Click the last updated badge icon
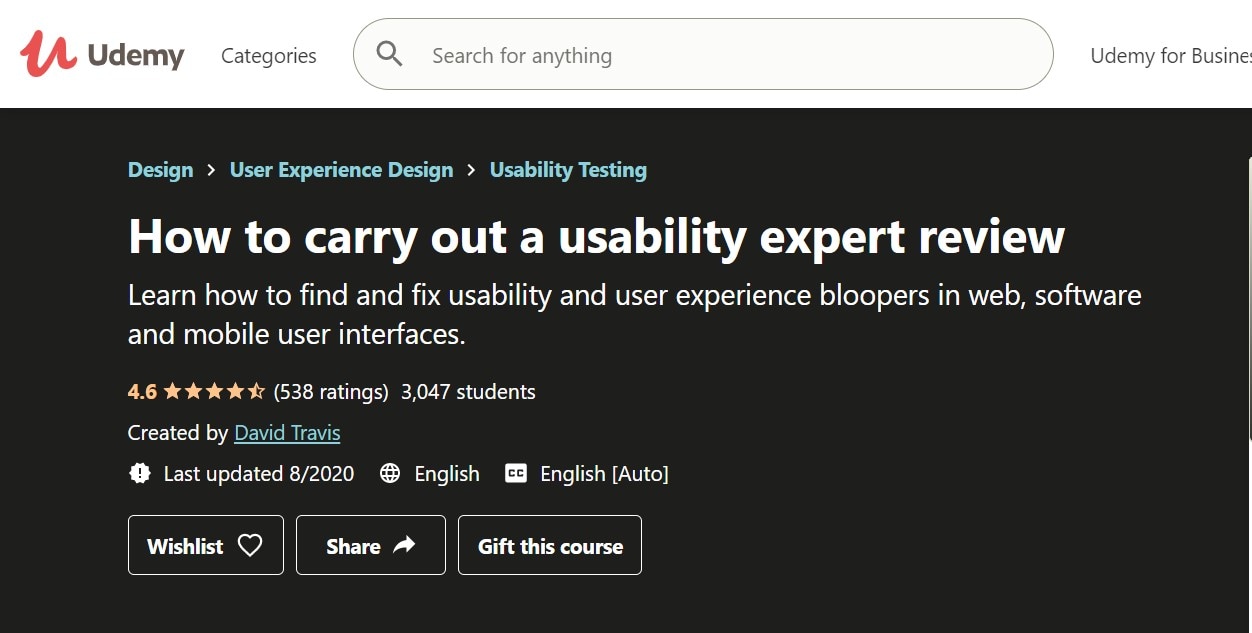The height and width of the screenshot is (633, 1252). [140, 473]
